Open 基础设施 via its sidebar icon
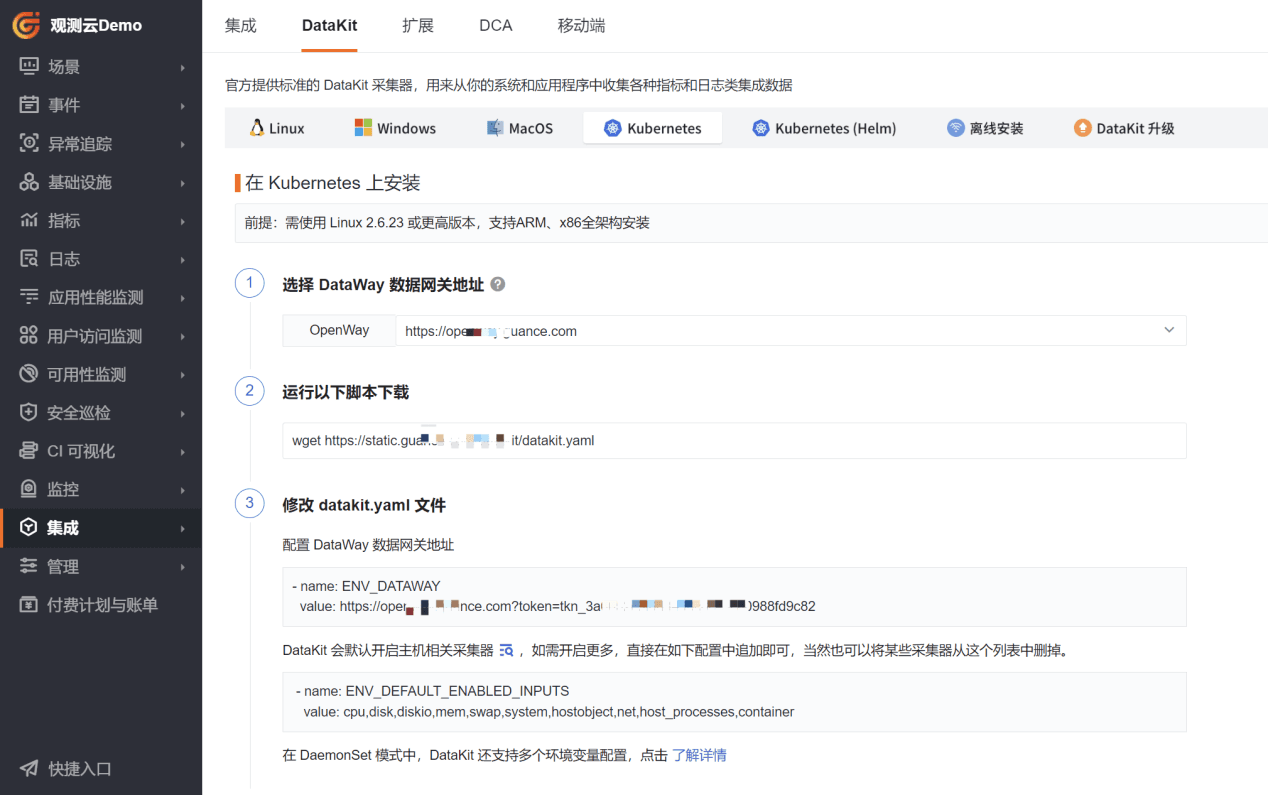This screenshot has height=795, width=1268. click(x=29, y=182)
